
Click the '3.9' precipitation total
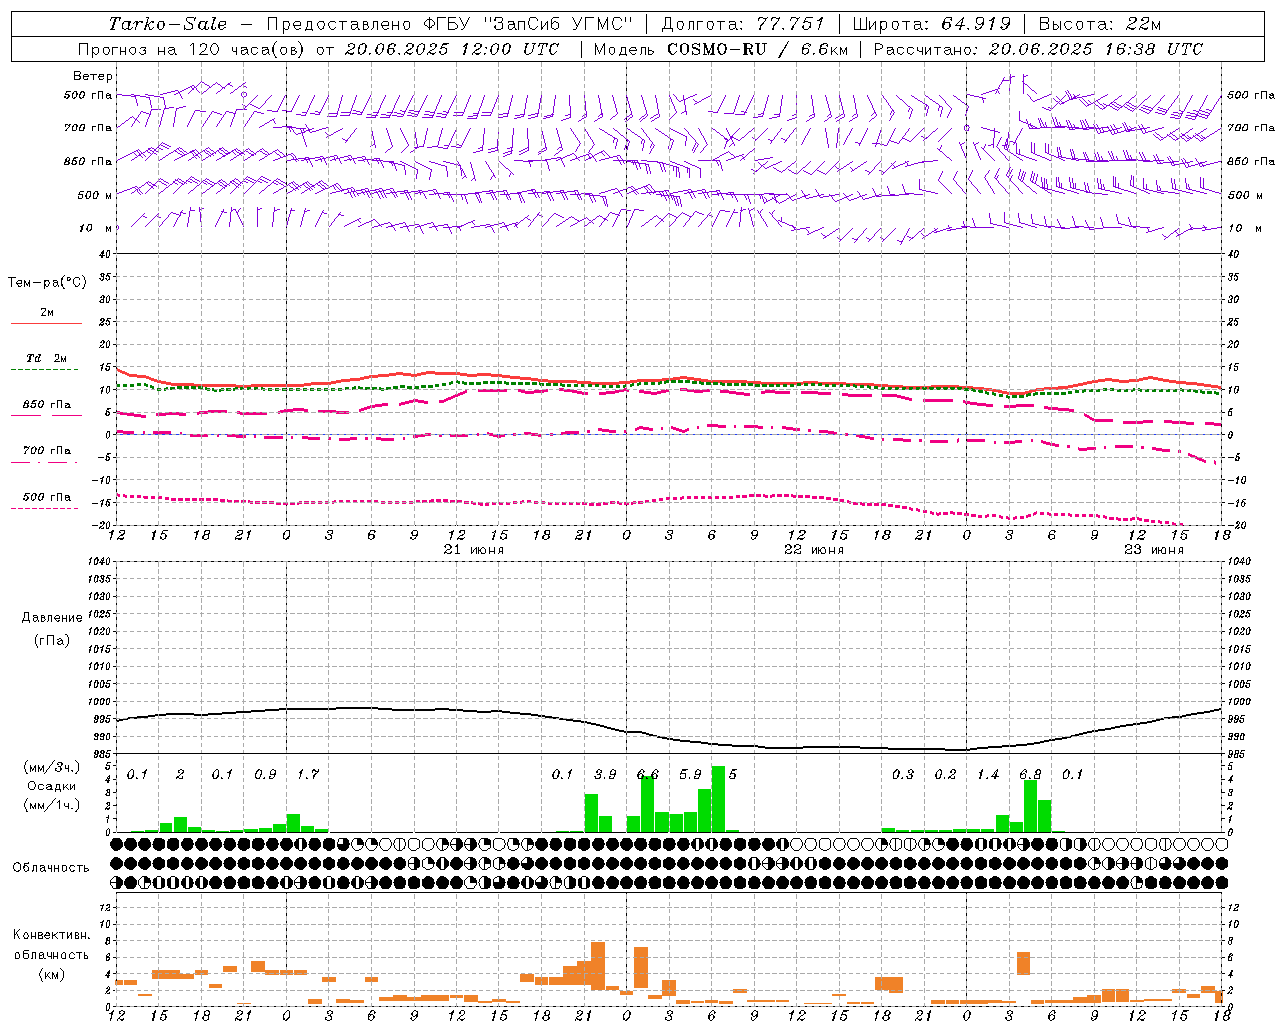click(605, 775)
